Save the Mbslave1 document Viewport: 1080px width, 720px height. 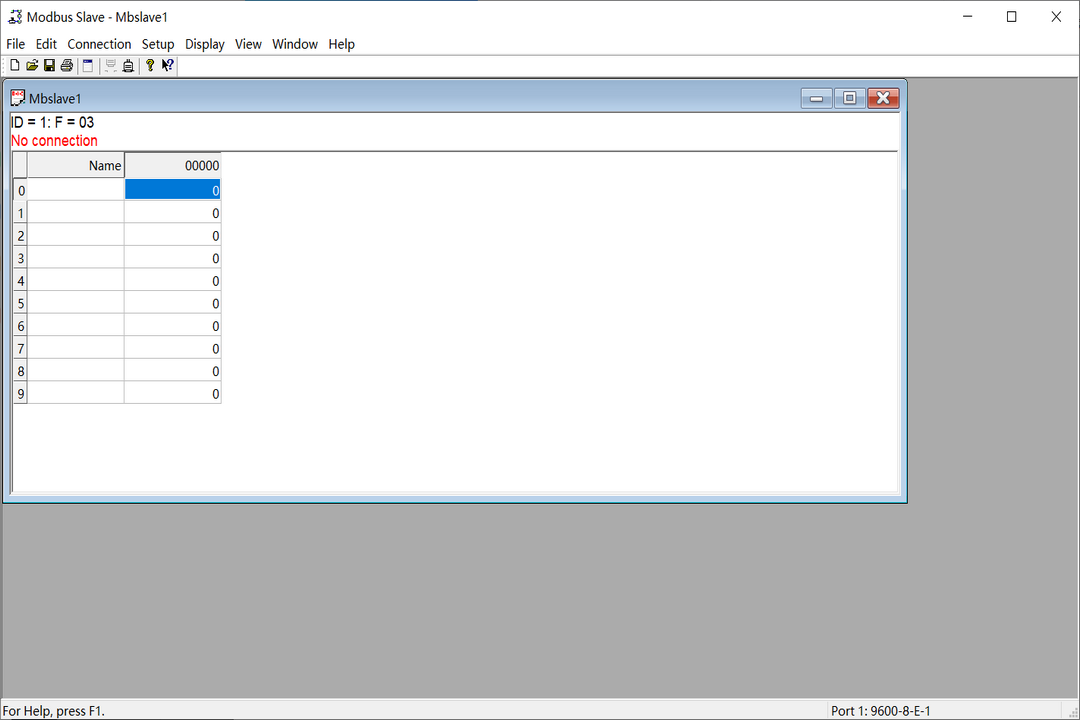(x=49, y=65)
